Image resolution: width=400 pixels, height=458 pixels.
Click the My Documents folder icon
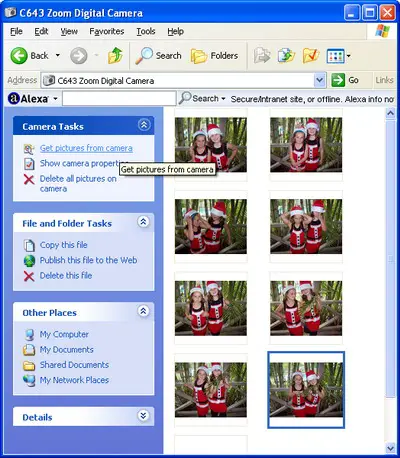point(29,350)
